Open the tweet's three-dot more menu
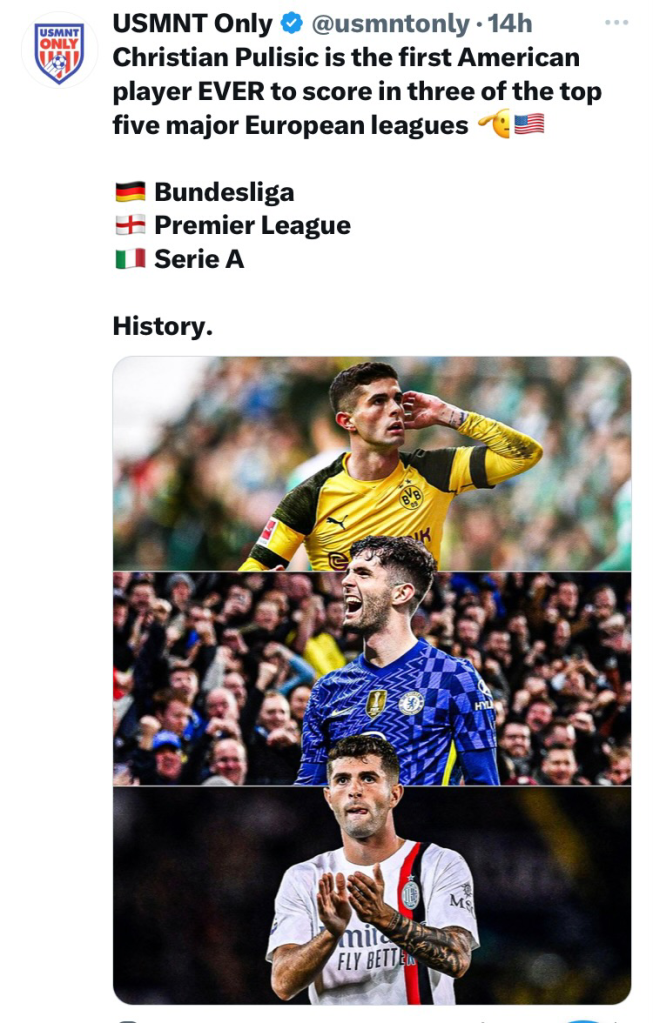The image size is (653, 1023). click(x=617, y=23)
